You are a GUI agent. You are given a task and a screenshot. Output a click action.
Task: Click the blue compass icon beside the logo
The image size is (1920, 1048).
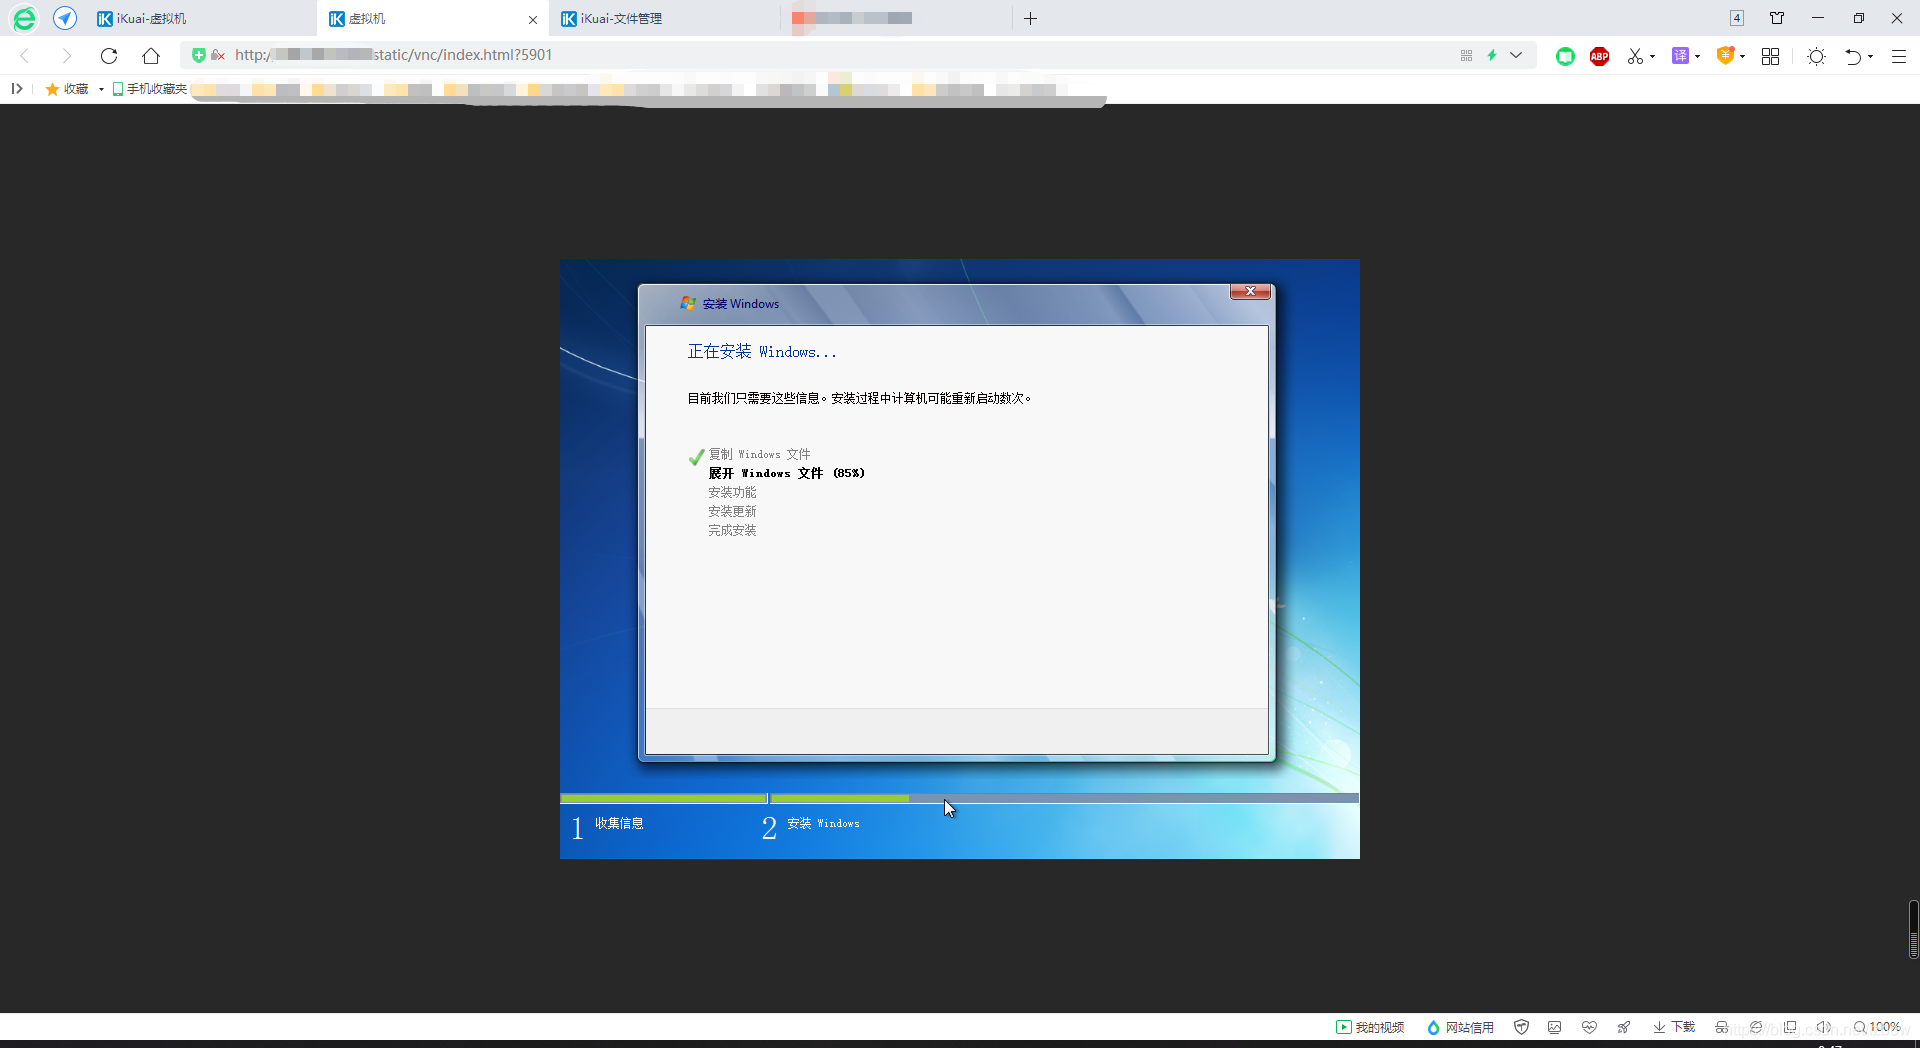(65, 18)
